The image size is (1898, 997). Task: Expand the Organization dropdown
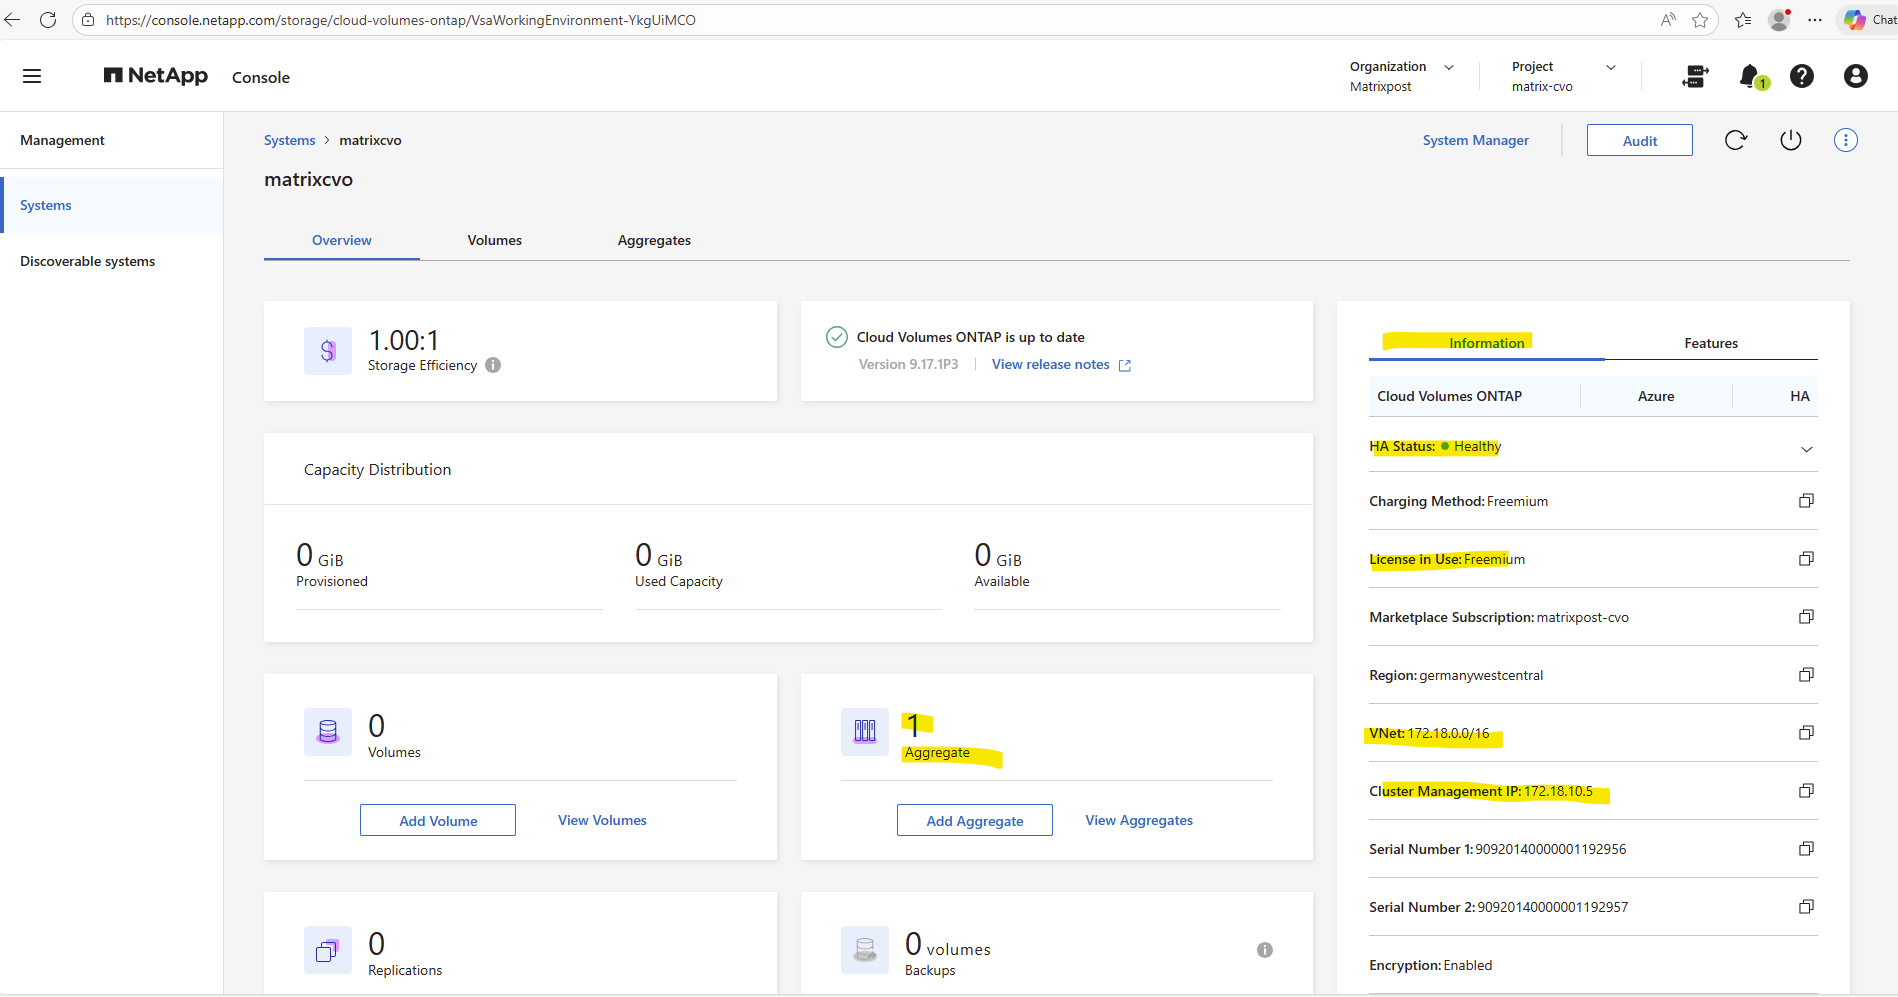pyautogui.click(x=1449, y=67)
